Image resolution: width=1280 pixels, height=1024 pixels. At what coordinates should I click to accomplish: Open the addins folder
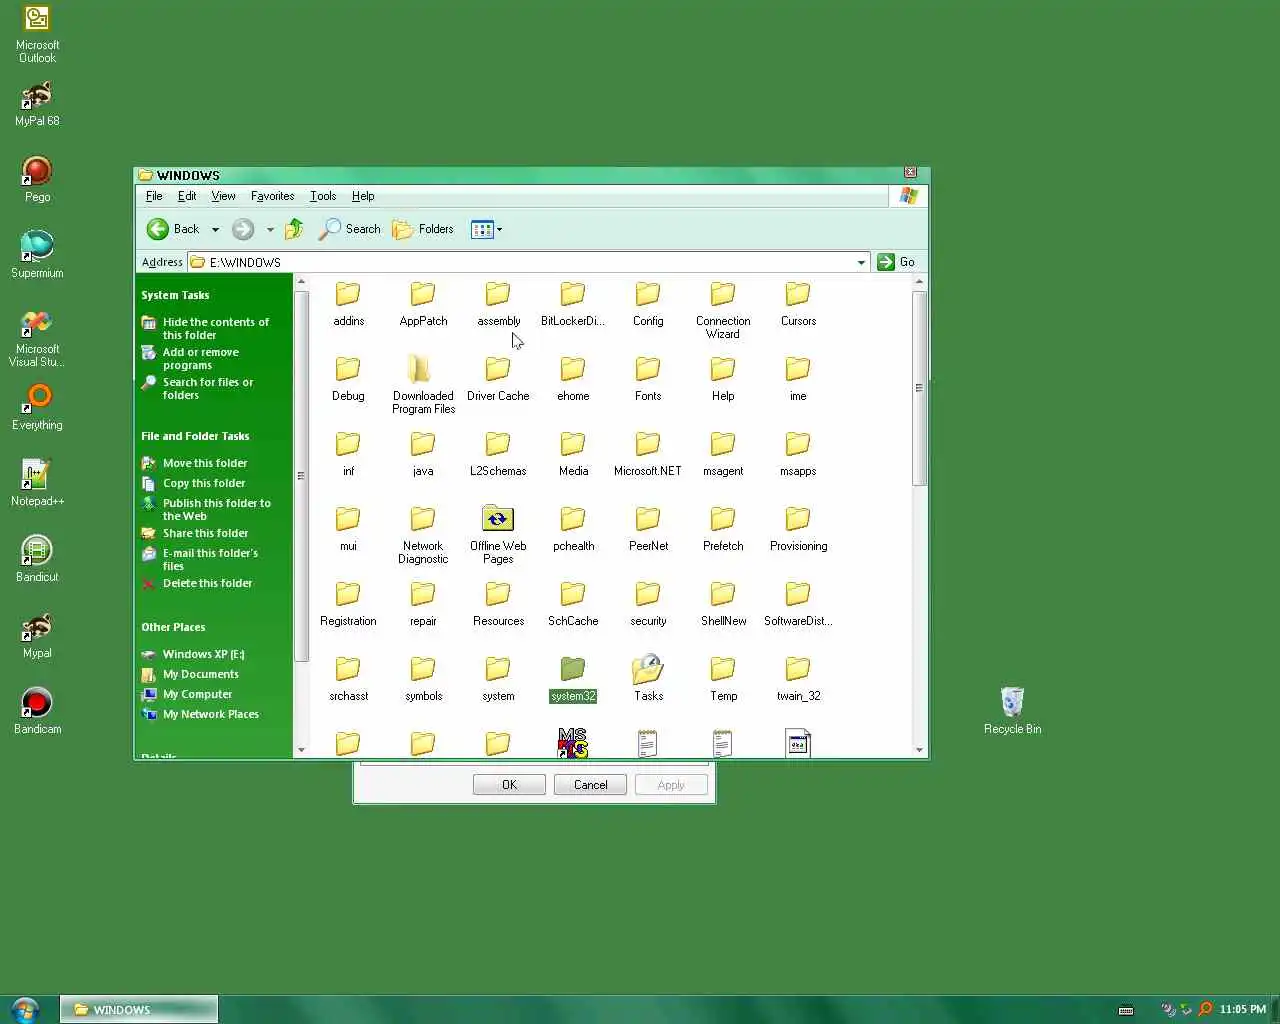(348, 303)
